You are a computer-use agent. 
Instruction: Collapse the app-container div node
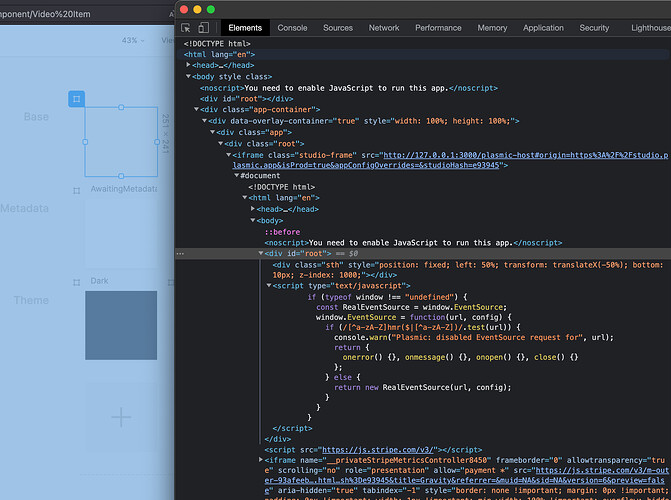196,109
